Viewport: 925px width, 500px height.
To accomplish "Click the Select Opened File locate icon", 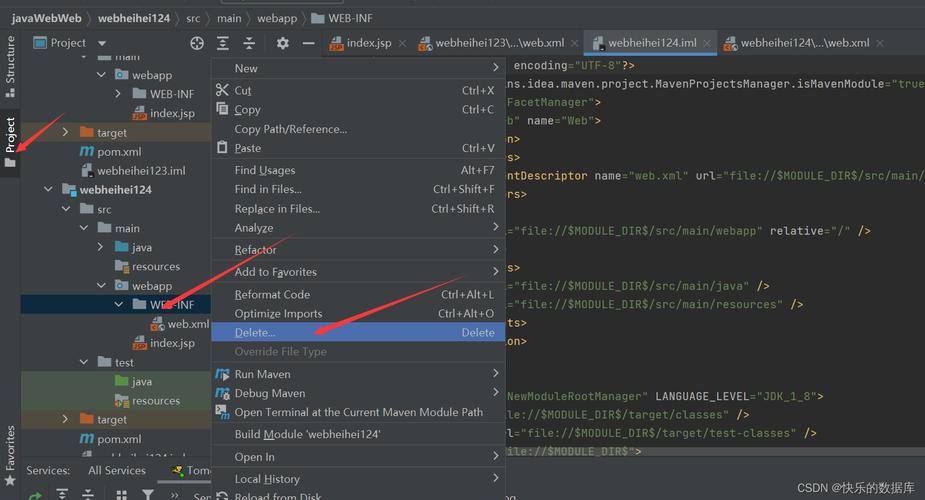I will coord(197,43).
